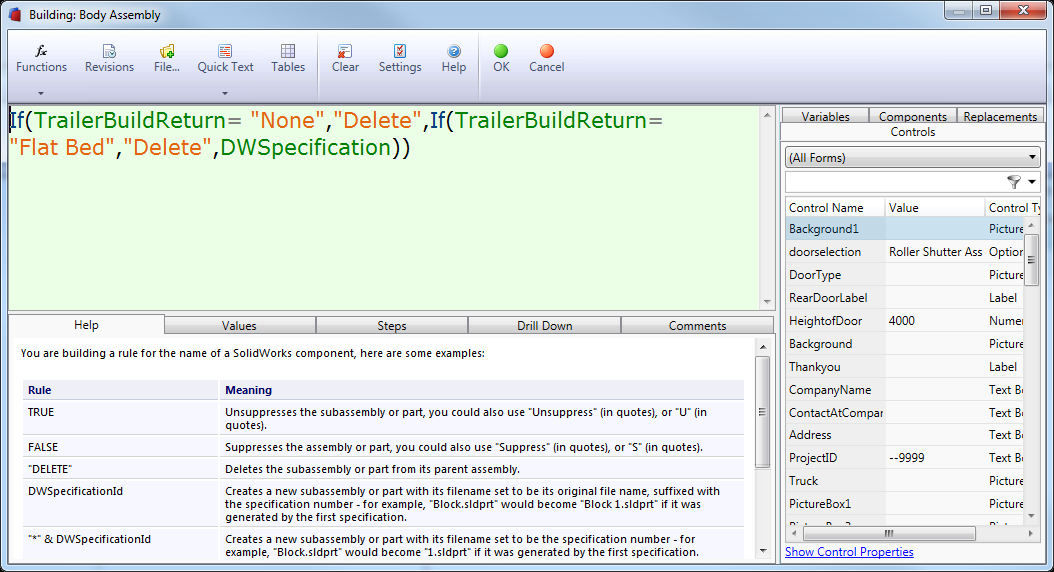Screen dimensions: 1054x572
Task: Open the filter options dropdown arrow
Action: [x=1032, y=181]
